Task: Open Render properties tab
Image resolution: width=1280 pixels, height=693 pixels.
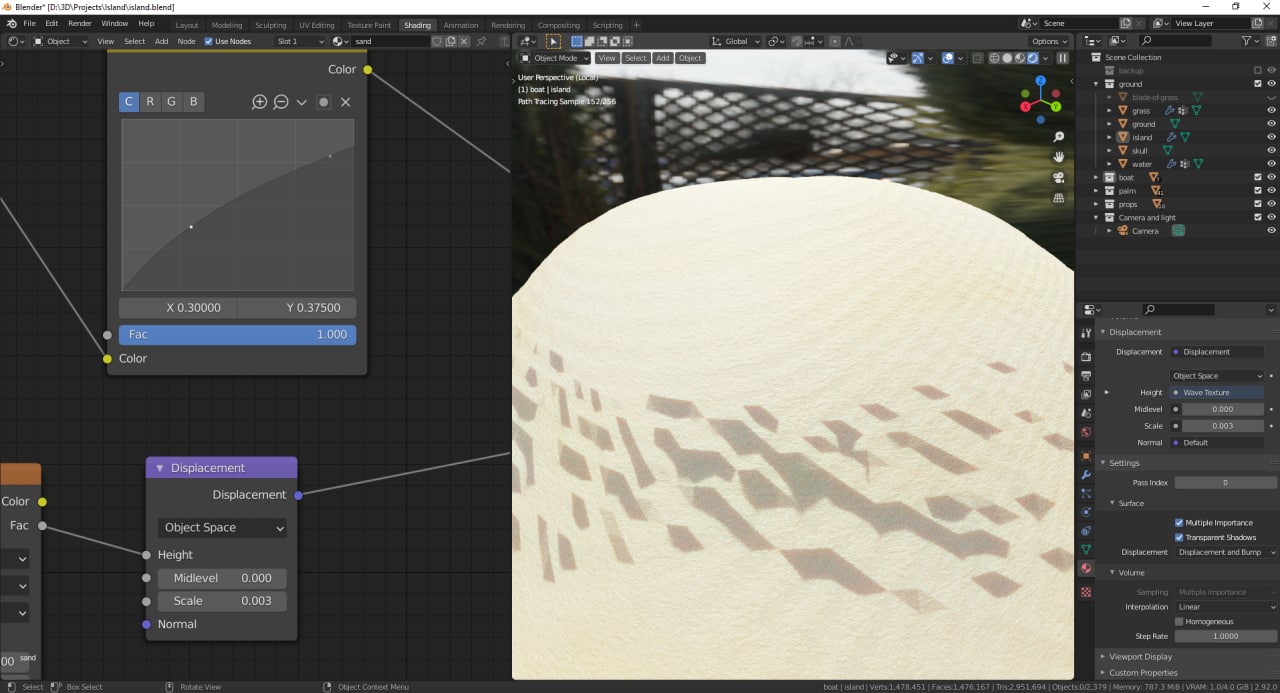Action: tap(1086, 356)
